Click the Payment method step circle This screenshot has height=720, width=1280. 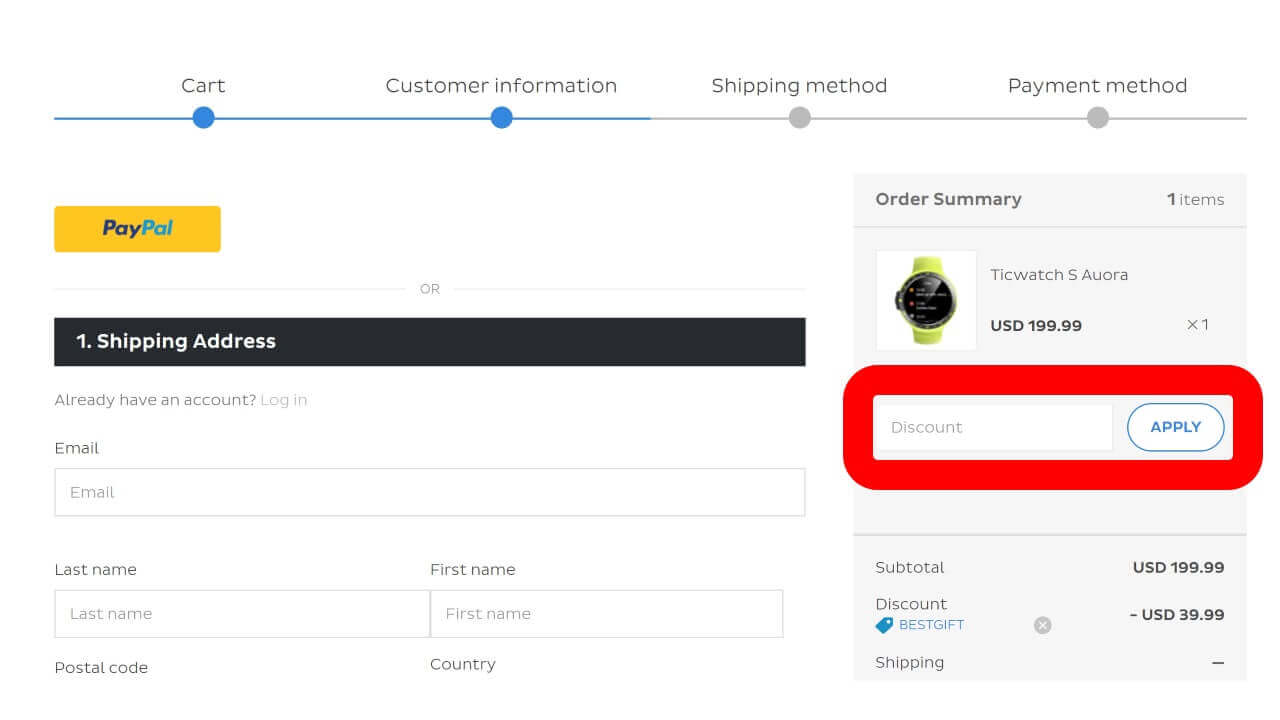pos(1097,118)
